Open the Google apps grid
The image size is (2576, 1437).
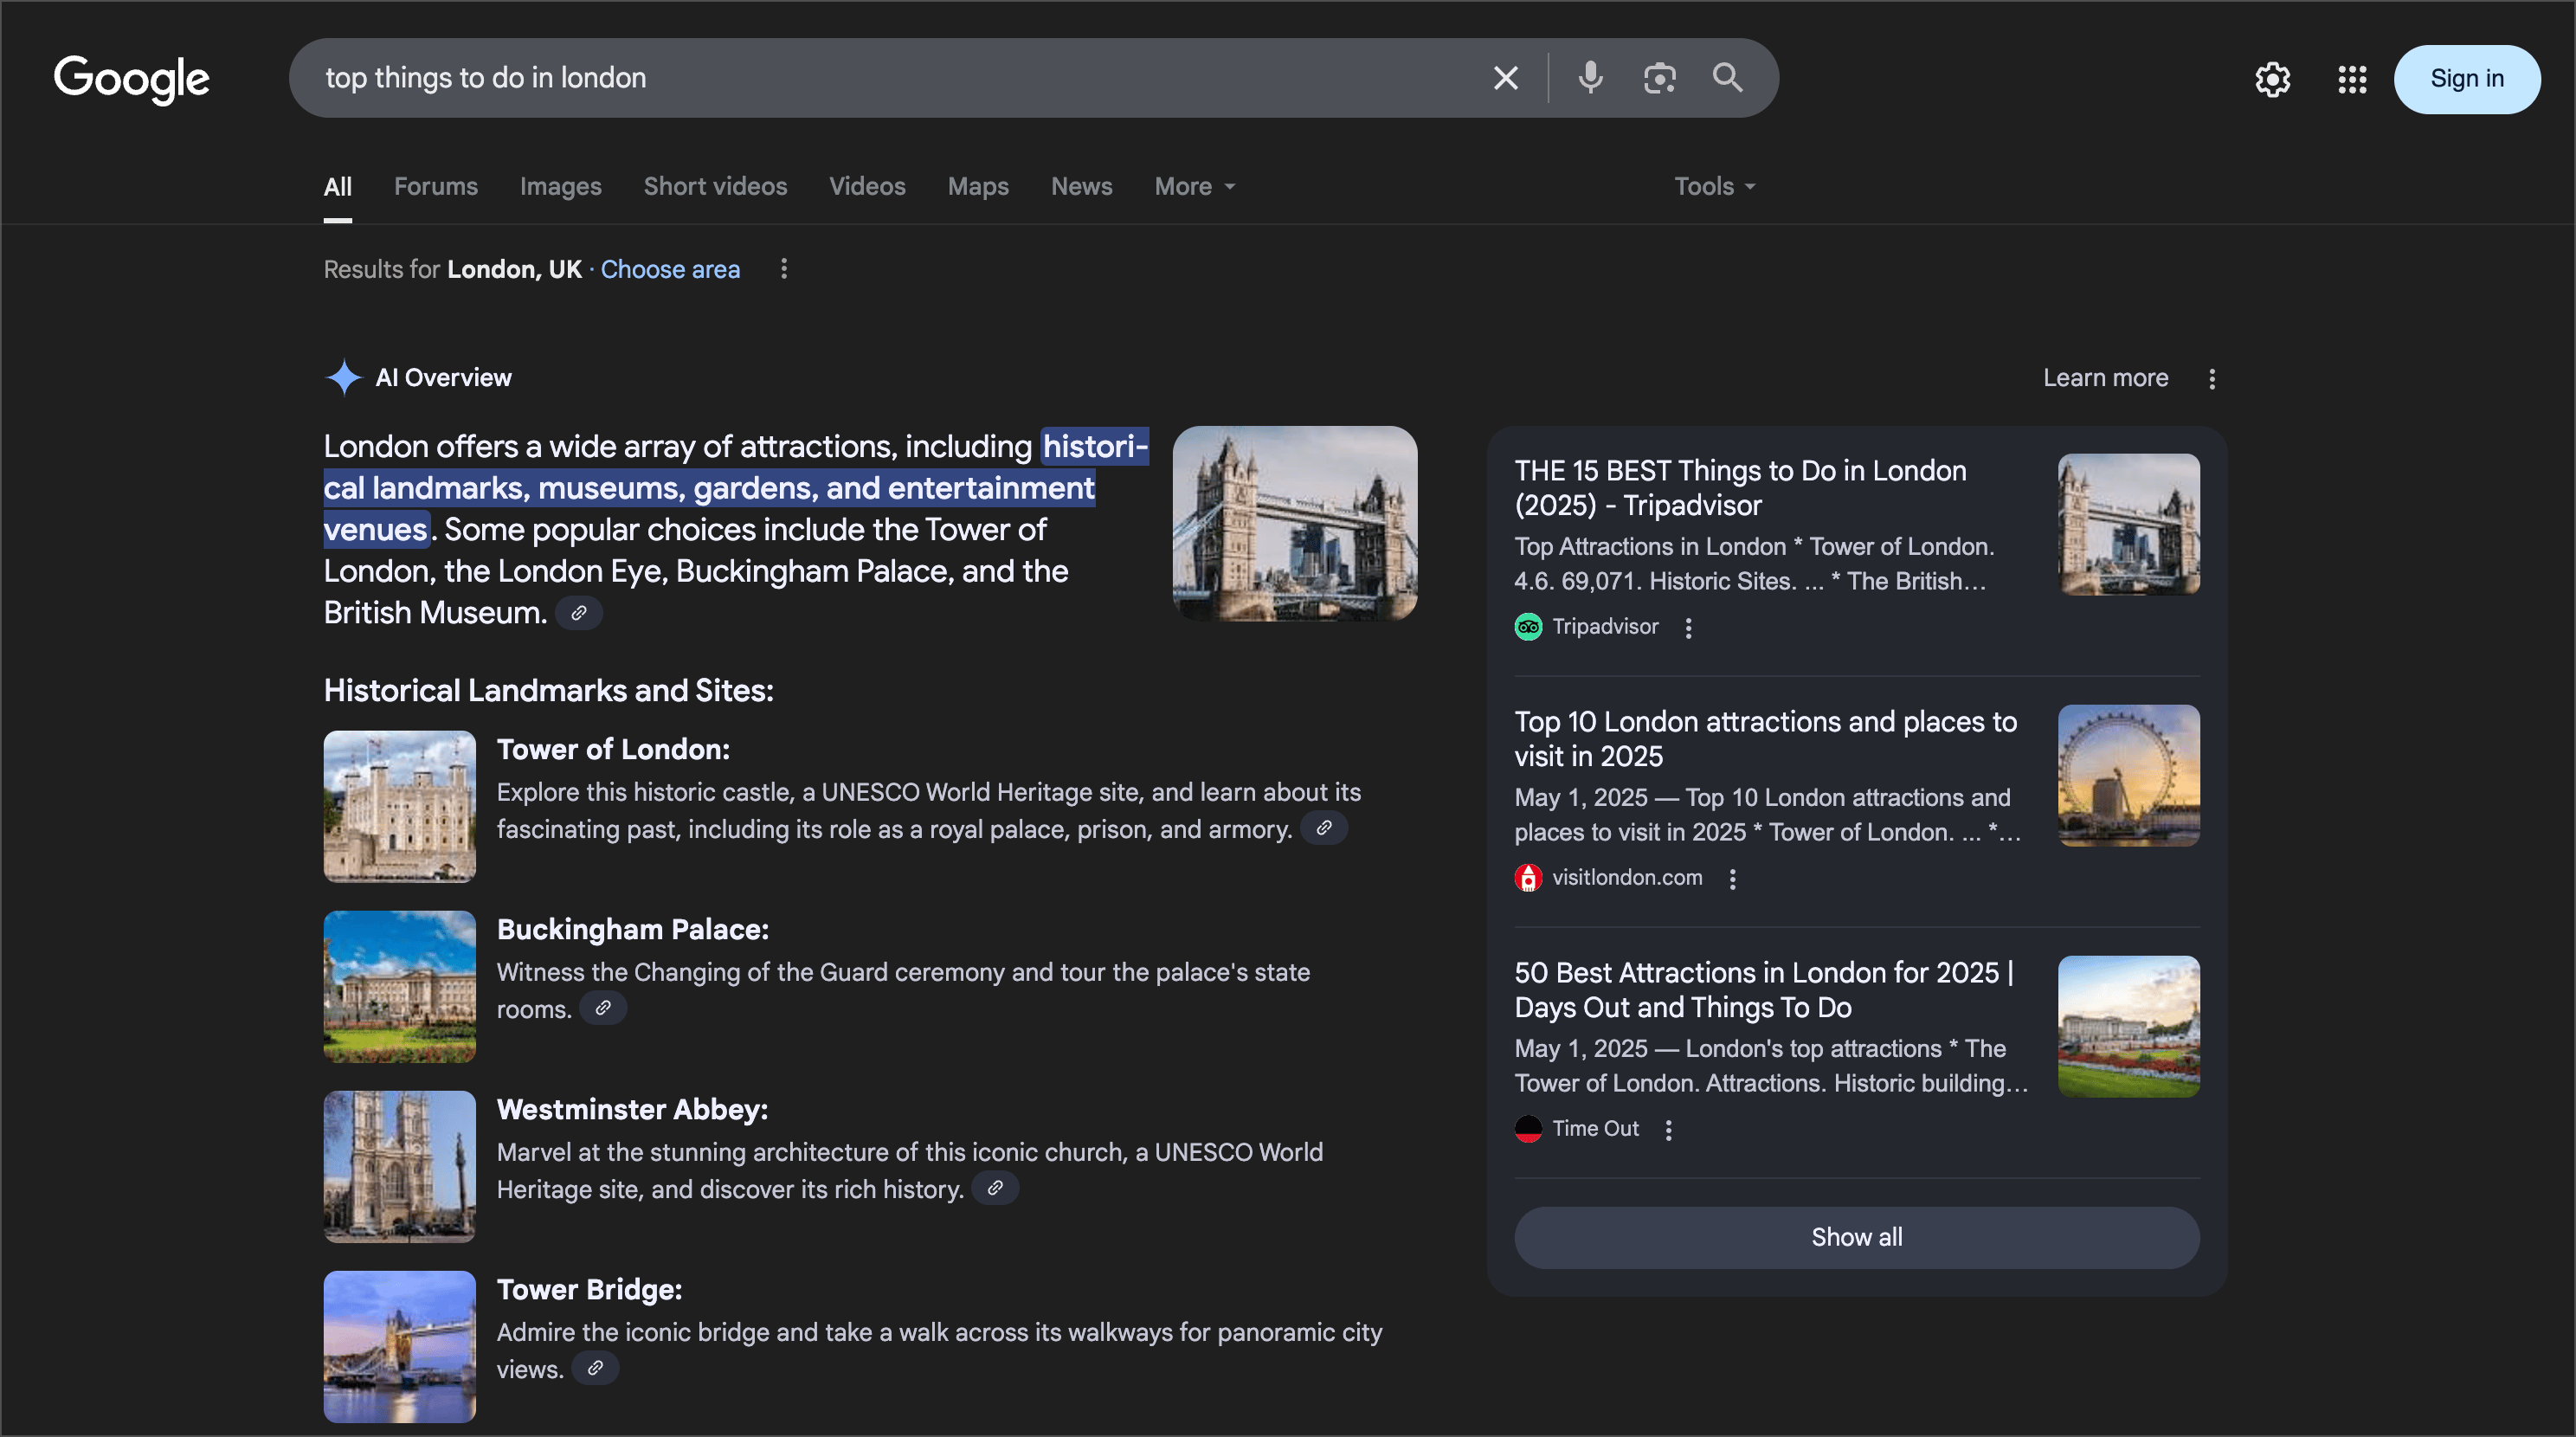pyautogui.click(x=2352, y=79)
